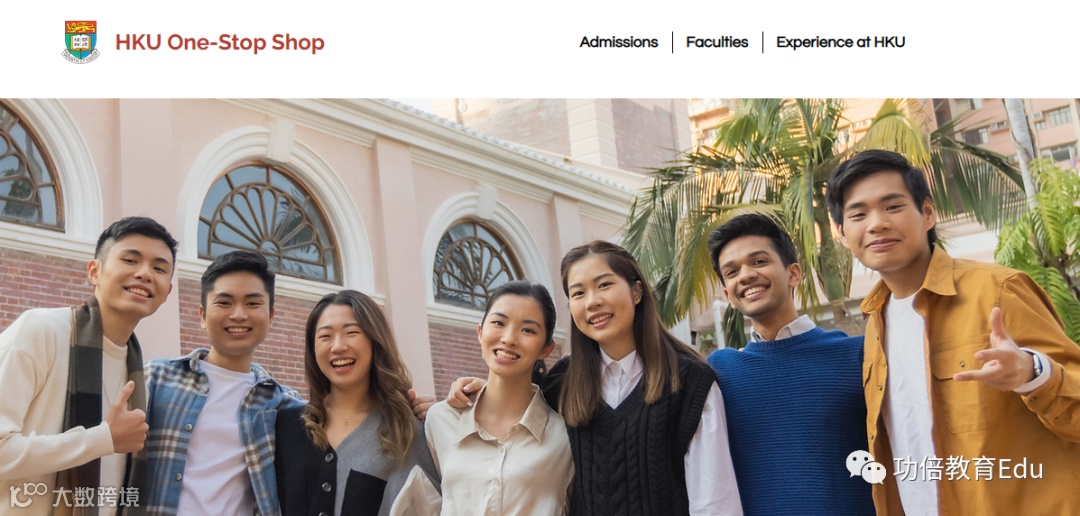Click the 大数跨境 watermark text
This screenshot has width=1080, height=516.
click(96, 496)
